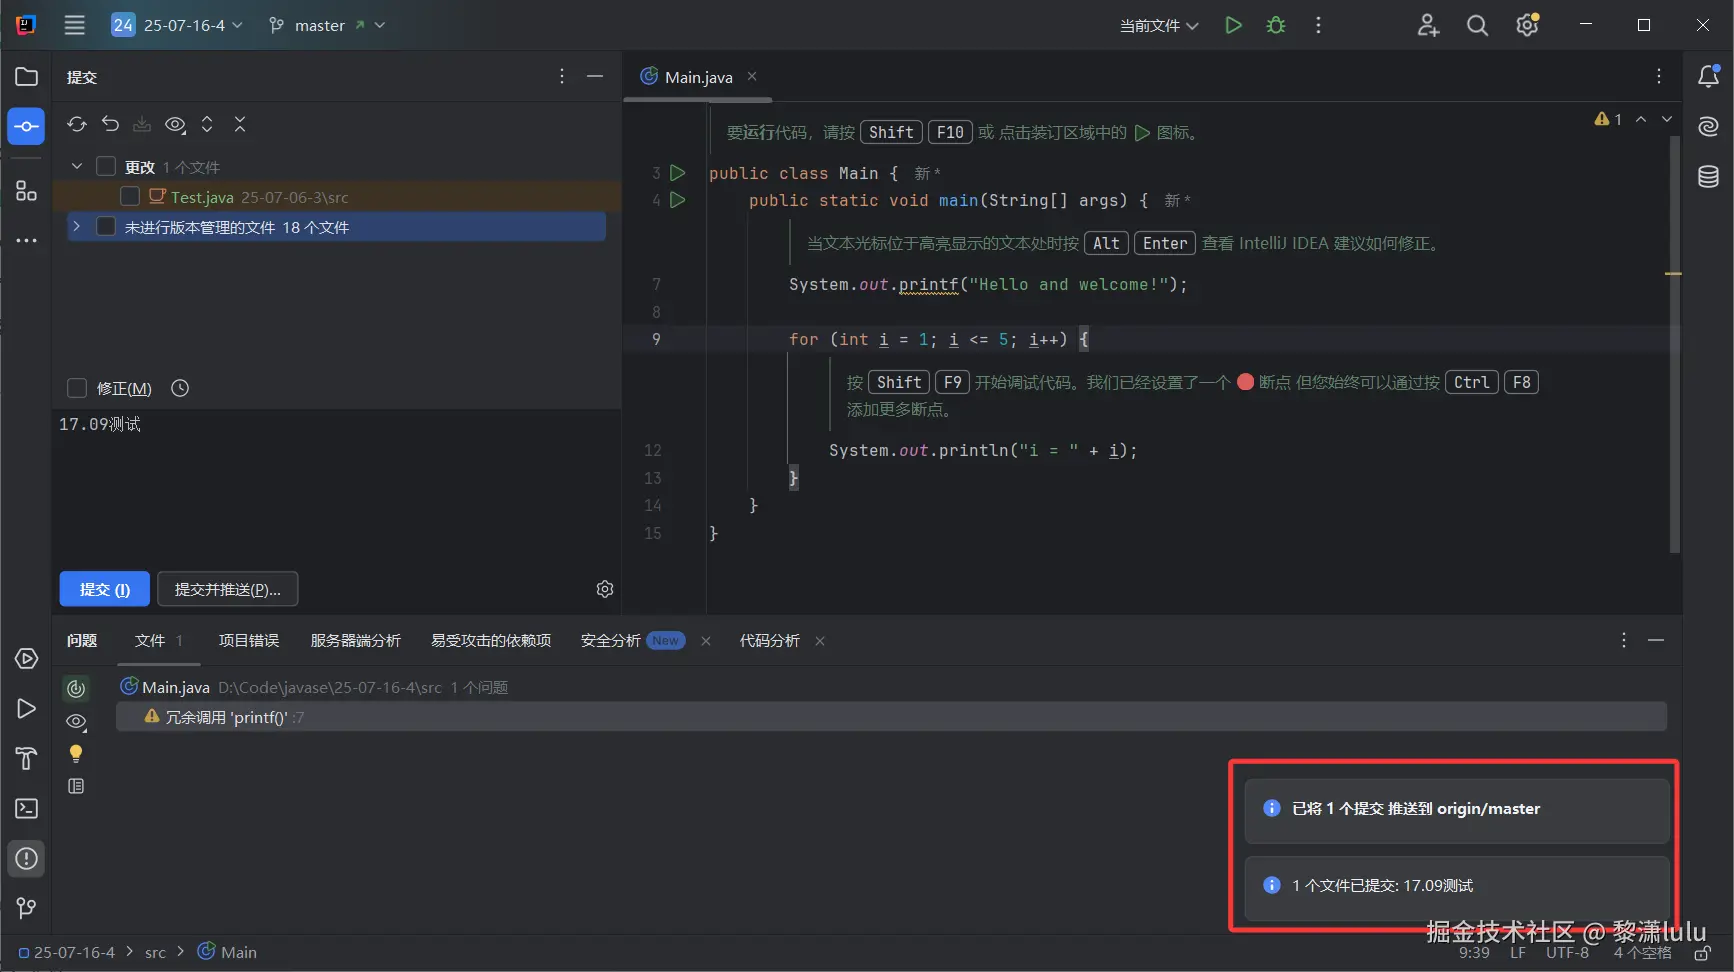Toggle editor preview icon in Problems

pyautogui.click(x=76, y=786)
